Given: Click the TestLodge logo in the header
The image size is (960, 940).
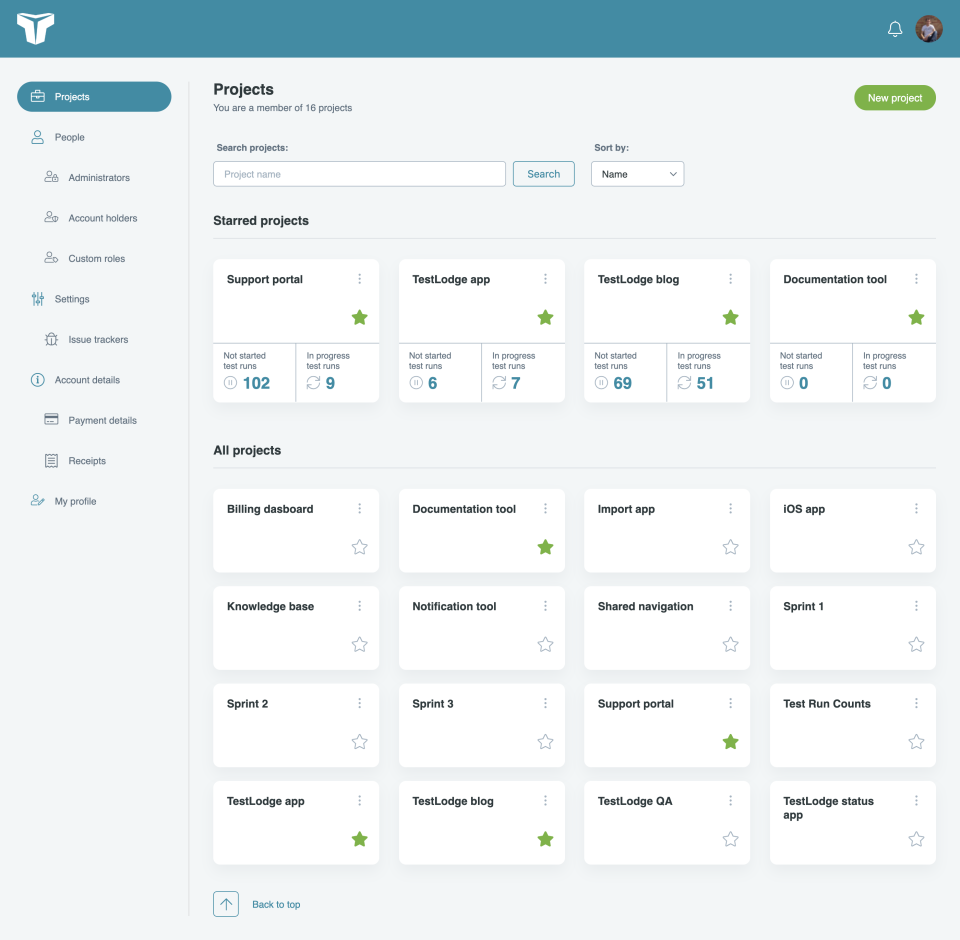Looking at the screenshot, I should [x=37, y=29].
